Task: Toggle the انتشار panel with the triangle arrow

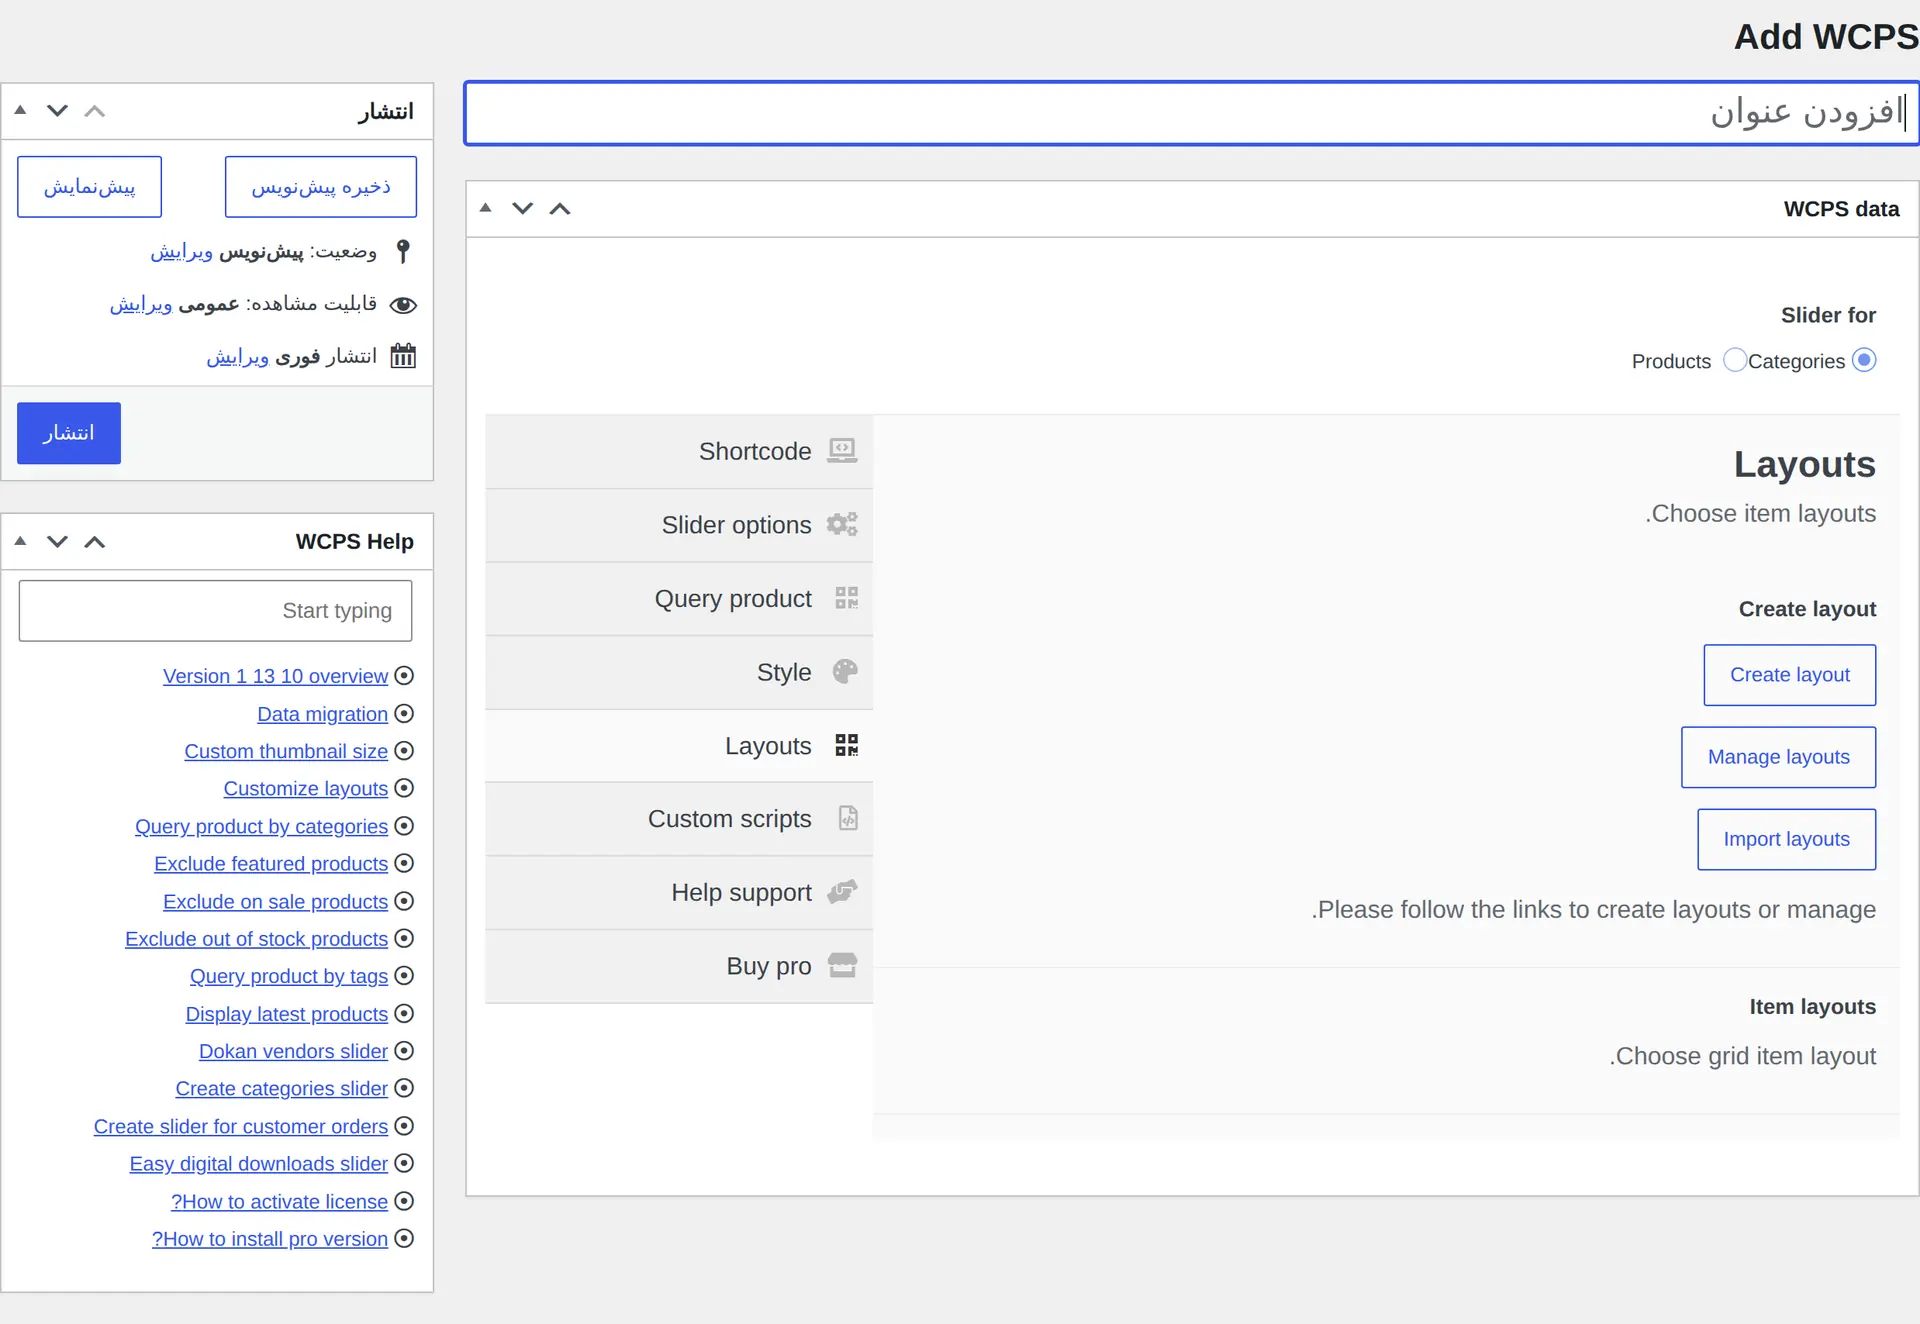Action: pyautogui.click(x=20, y=111)
